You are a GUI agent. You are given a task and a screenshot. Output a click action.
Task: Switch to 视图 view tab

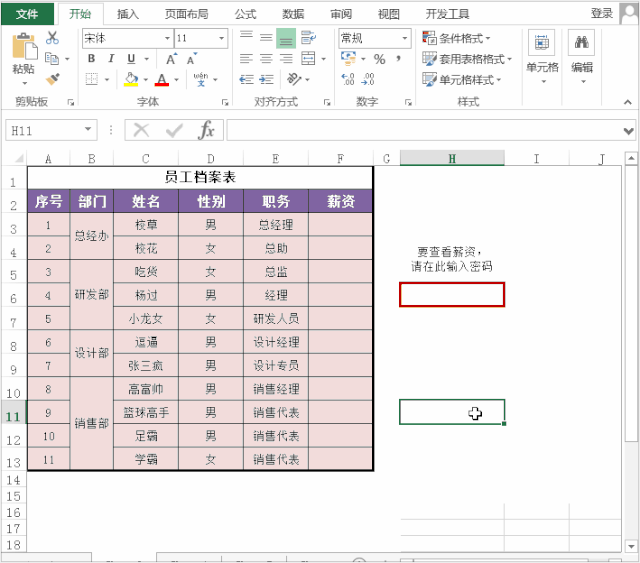coord(389,14)
